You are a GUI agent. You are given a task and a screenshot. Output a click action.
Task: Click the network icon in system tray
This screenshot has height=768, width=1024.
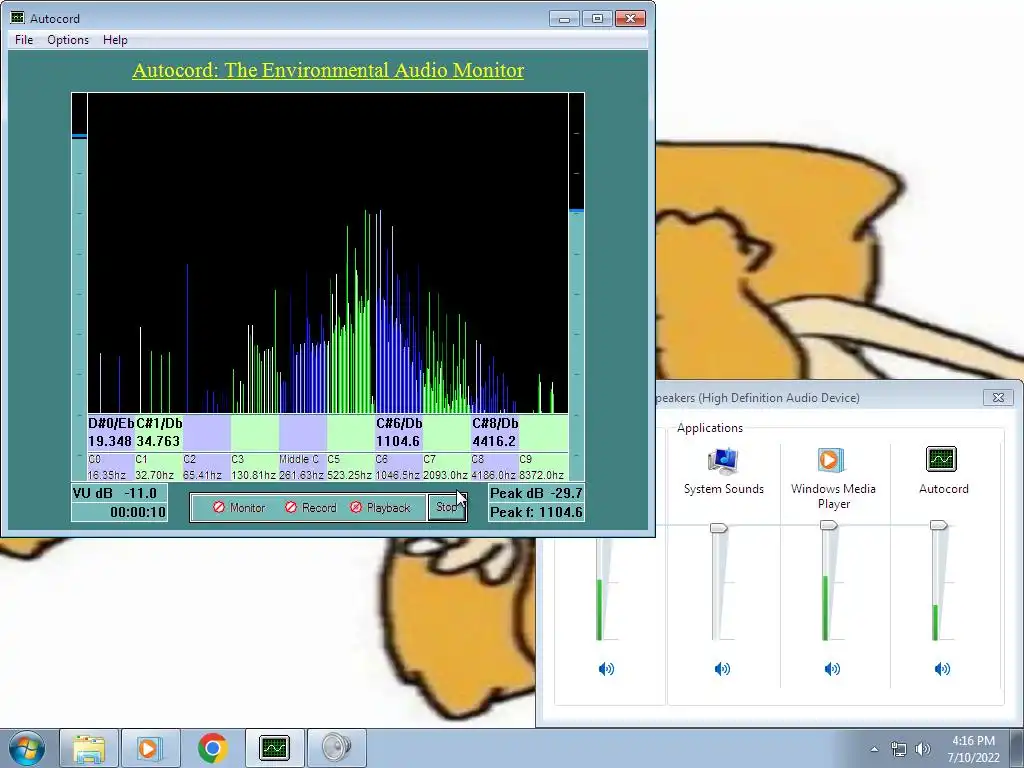click(x=899, y=749)
